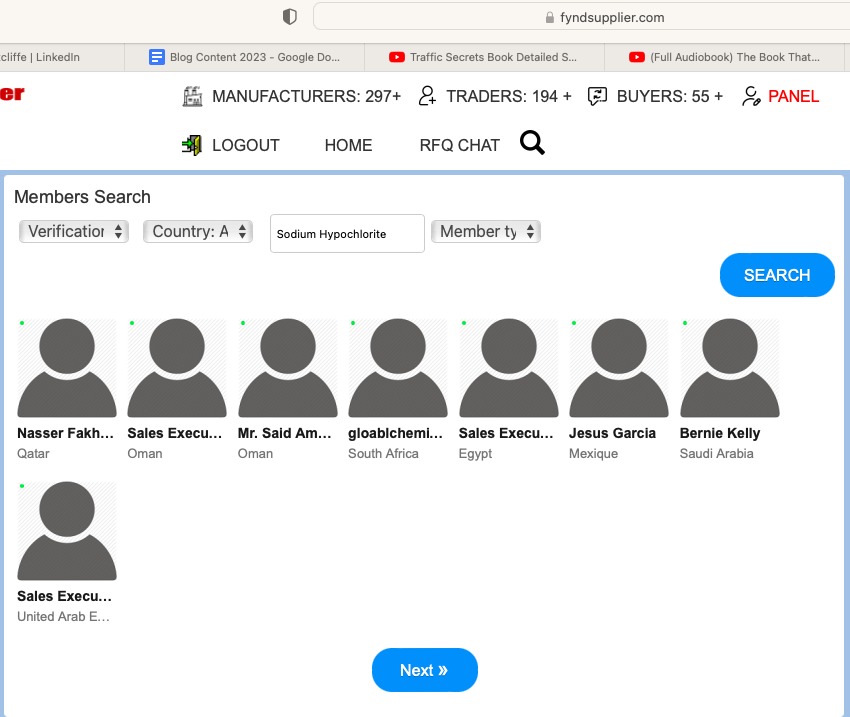Open the United Arab E... member avatar
The height and width of the screenshot is (717, 850).
pyautogui.click(x=67, y=531)
